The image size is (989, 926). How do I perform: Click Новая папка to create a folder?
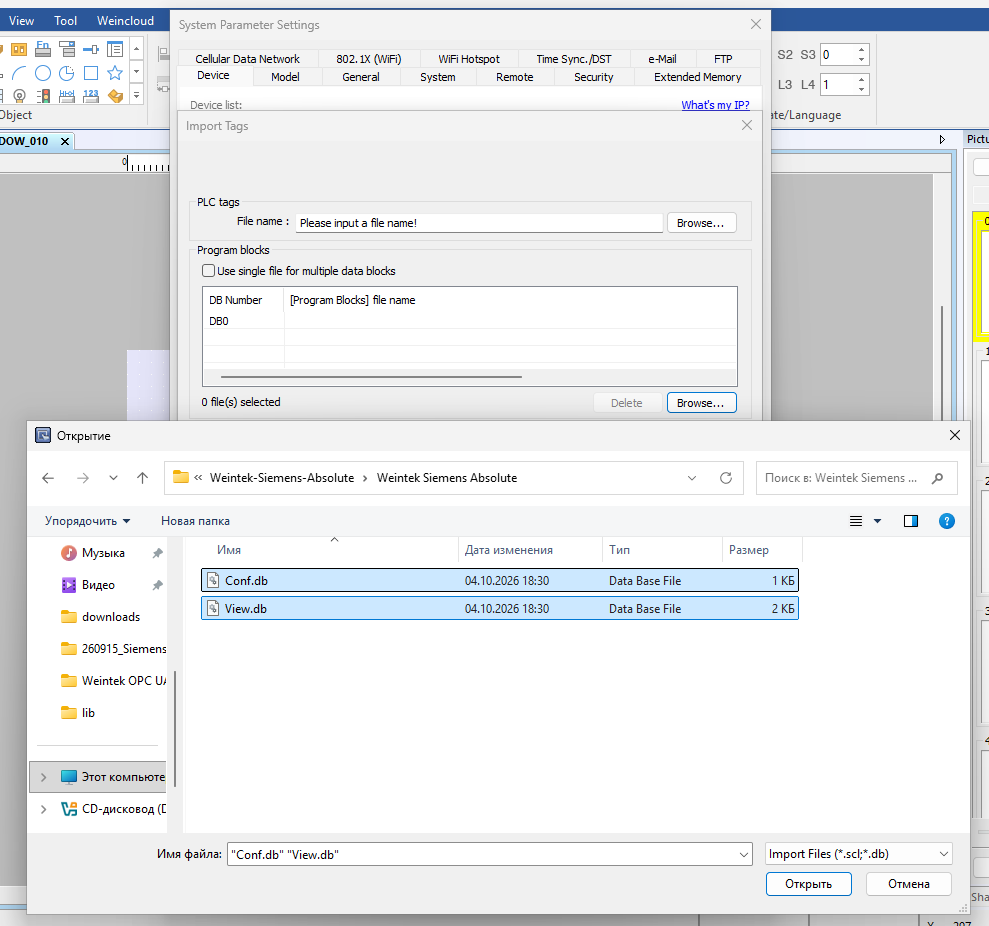tap(196, 521)
